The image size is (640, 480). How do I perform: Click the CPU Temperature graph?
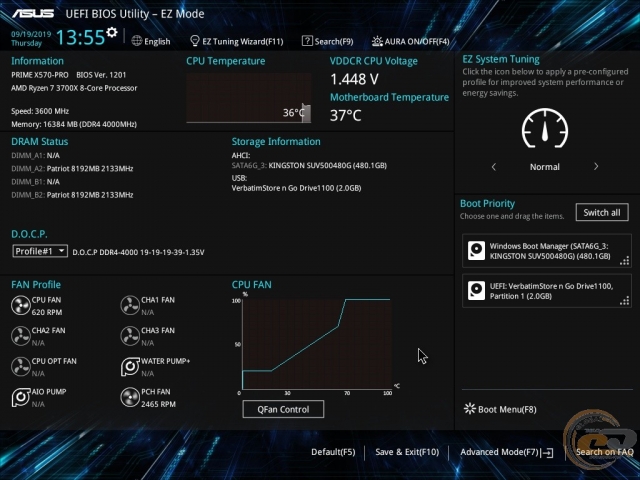pyautogui.click(x=249, y=98)
